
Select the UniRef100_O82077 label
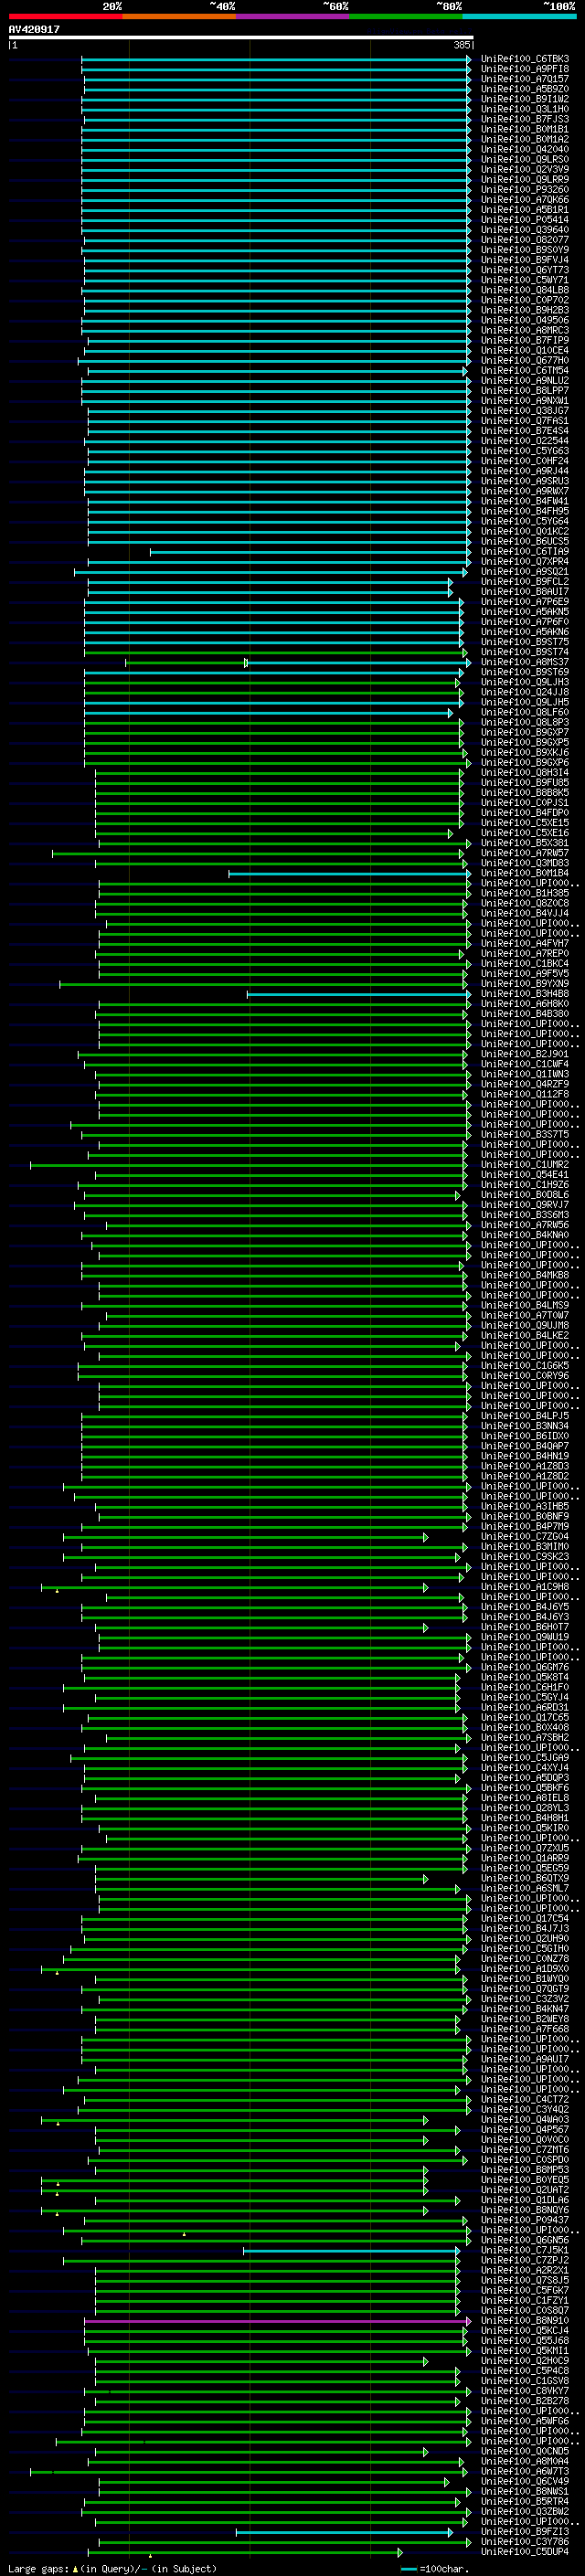tap(525, 240)
